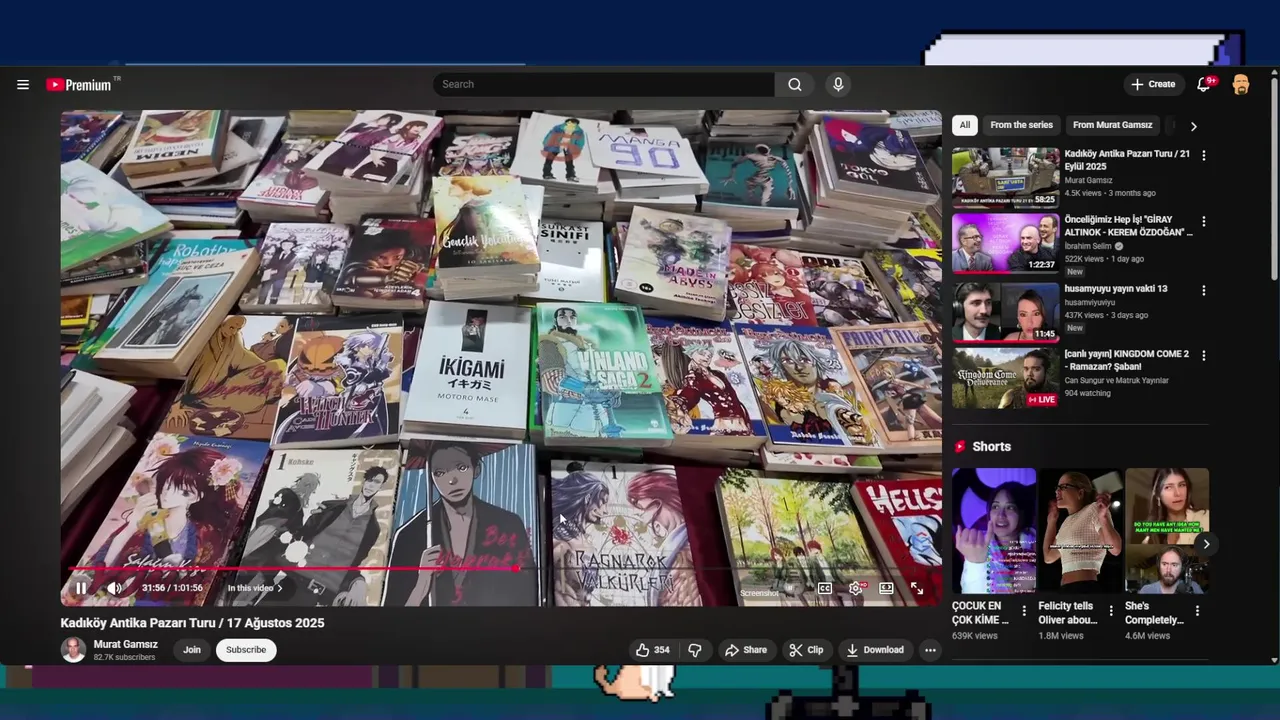The width and height of the screenshot is (1280, 720).
Task: Take a player Screenshot
Action: pos(760,592)
